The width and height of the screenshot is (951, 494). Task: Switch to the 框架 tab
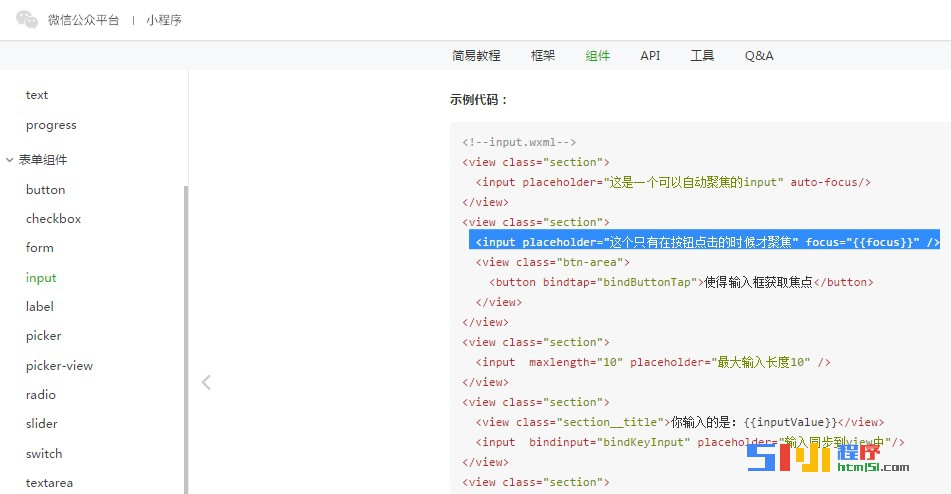click(543, 56)
